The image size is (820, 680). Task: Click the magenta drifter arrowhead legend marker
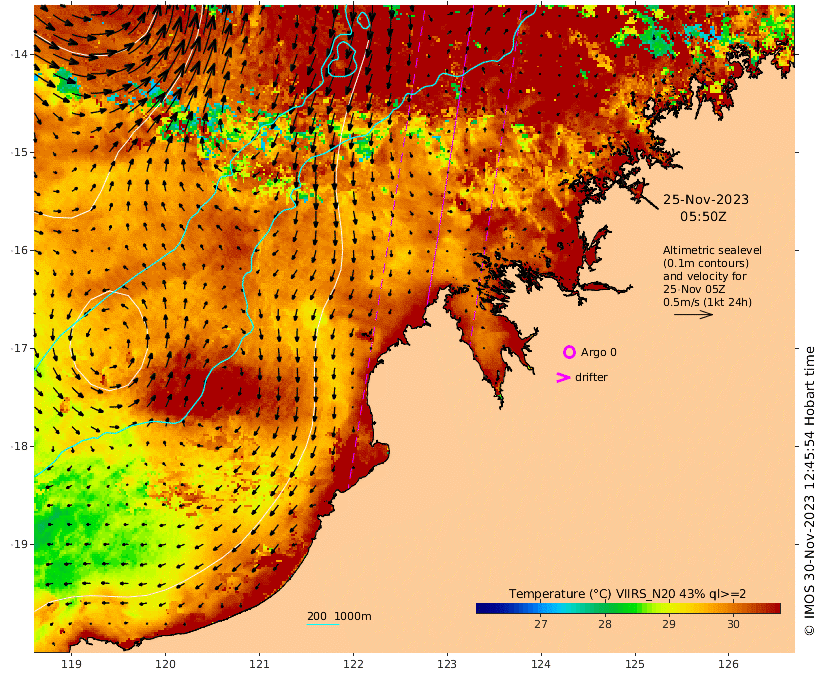pos(563,377)
